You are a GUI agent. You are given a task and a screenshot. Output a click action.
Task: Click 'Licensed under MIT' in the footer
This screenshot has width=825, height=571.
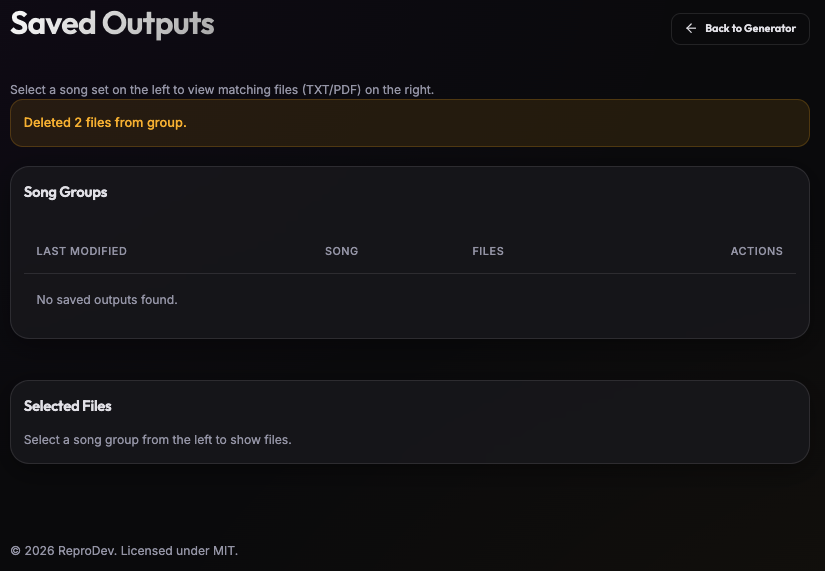179,551
